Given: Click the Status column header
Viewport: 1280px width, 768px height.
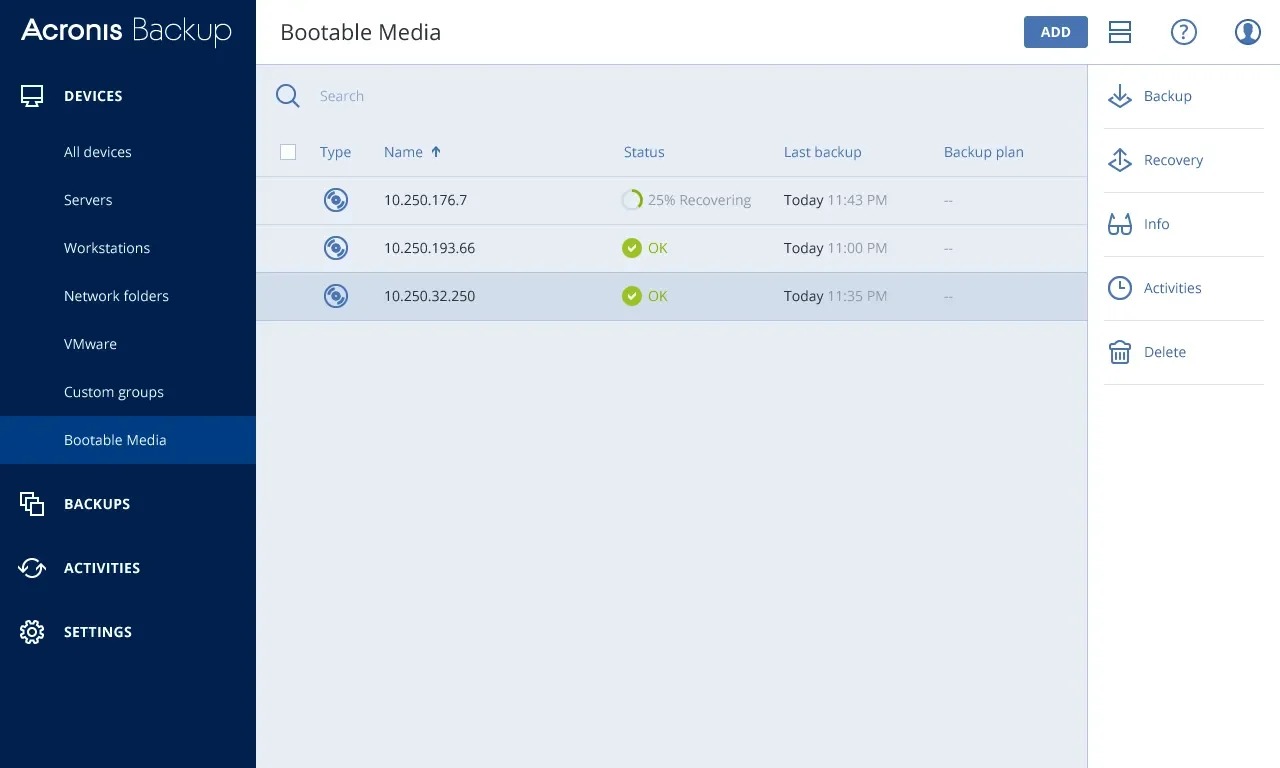Looking at the screenshot, I should click(x=643, y=152).
